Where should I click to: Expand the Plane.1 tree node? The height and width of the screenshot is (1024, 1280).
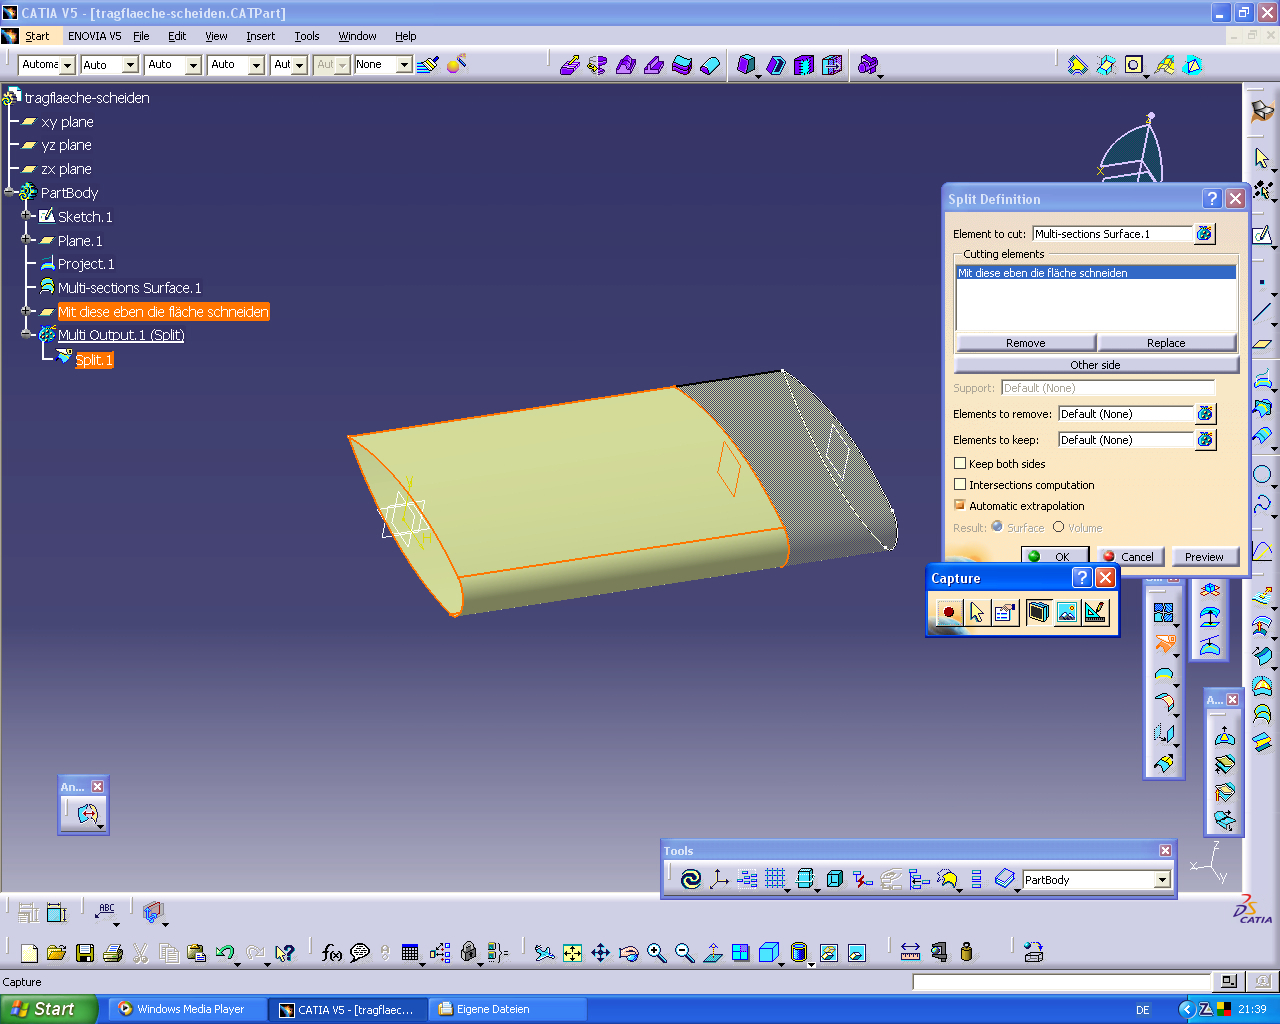tap(27, 240)
